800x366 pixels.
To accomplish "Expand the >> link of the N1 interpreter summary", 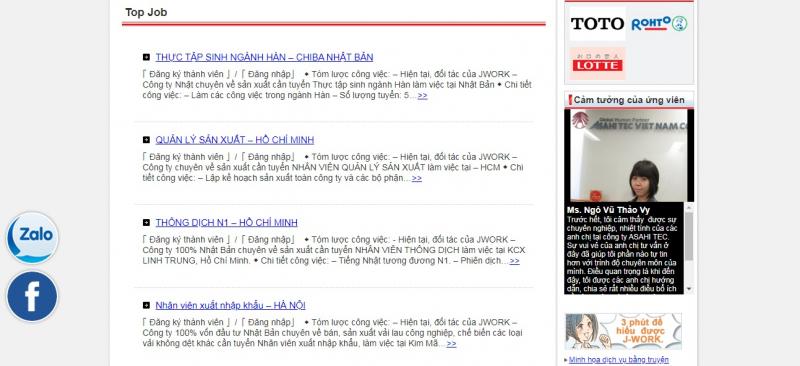I will (x=514, y=261).
